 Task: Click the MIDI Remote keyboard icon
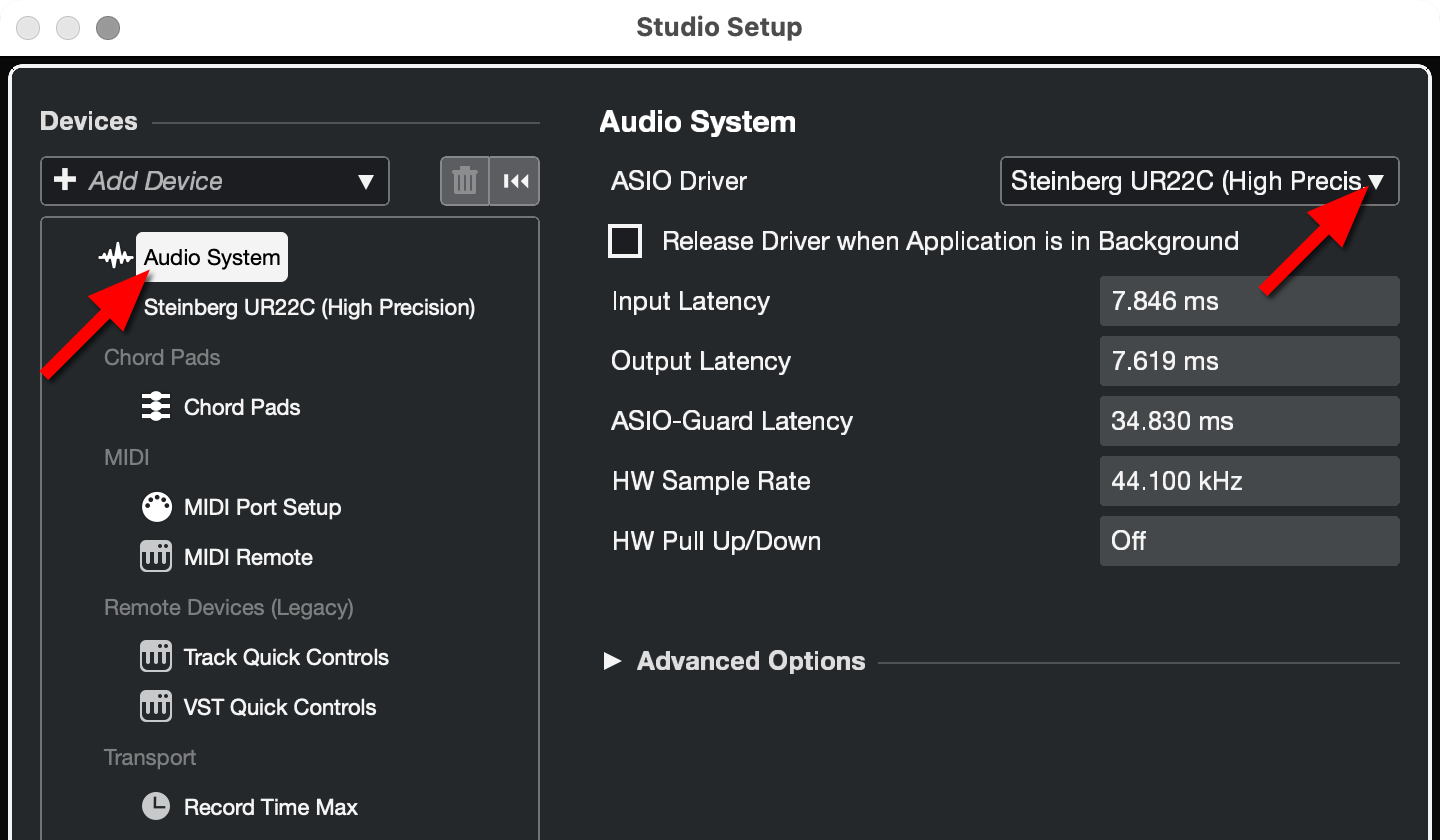coord(156,556)
